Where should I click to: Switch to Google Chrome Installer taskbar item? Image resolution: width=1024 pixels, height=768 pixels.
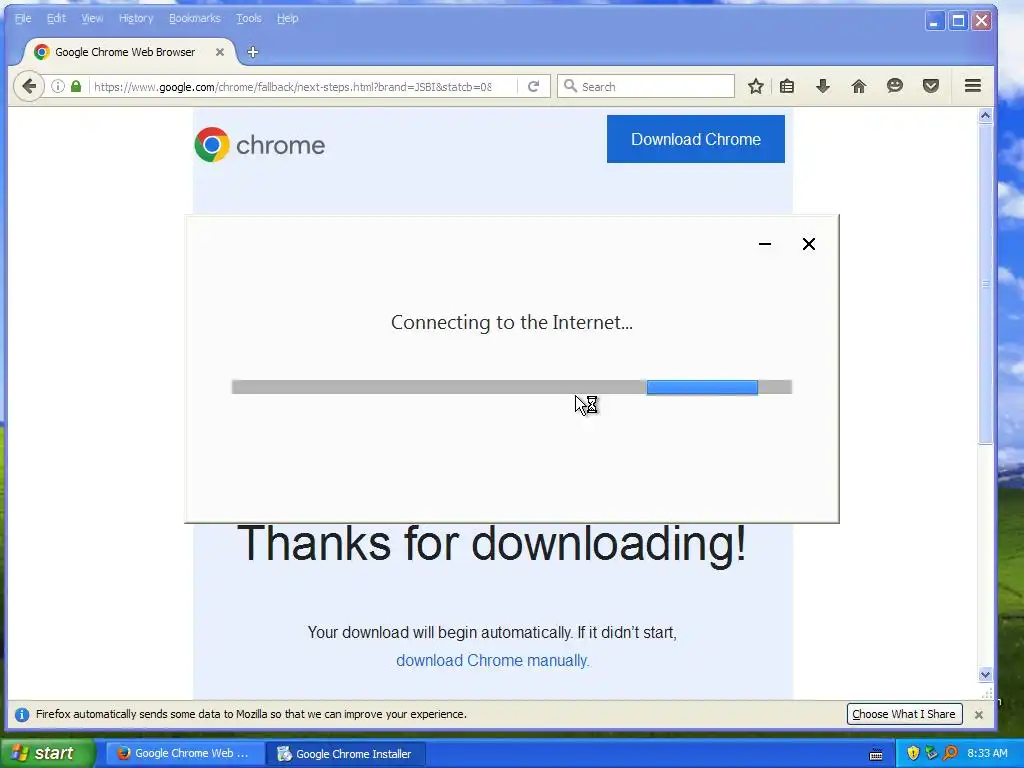346,754
